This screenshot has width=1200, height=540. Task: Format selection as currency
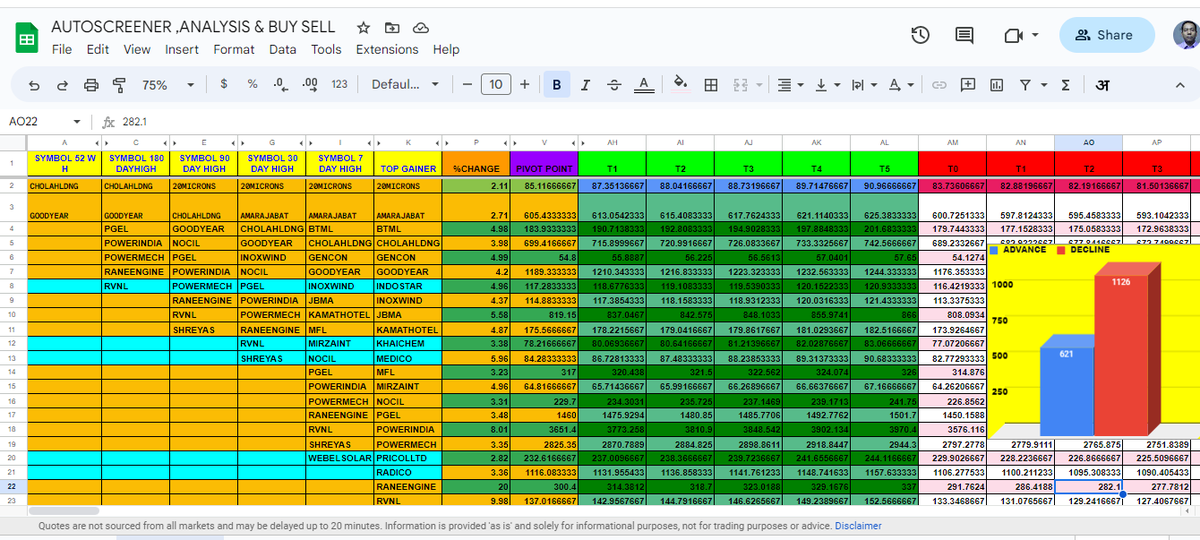coord(223,85)
